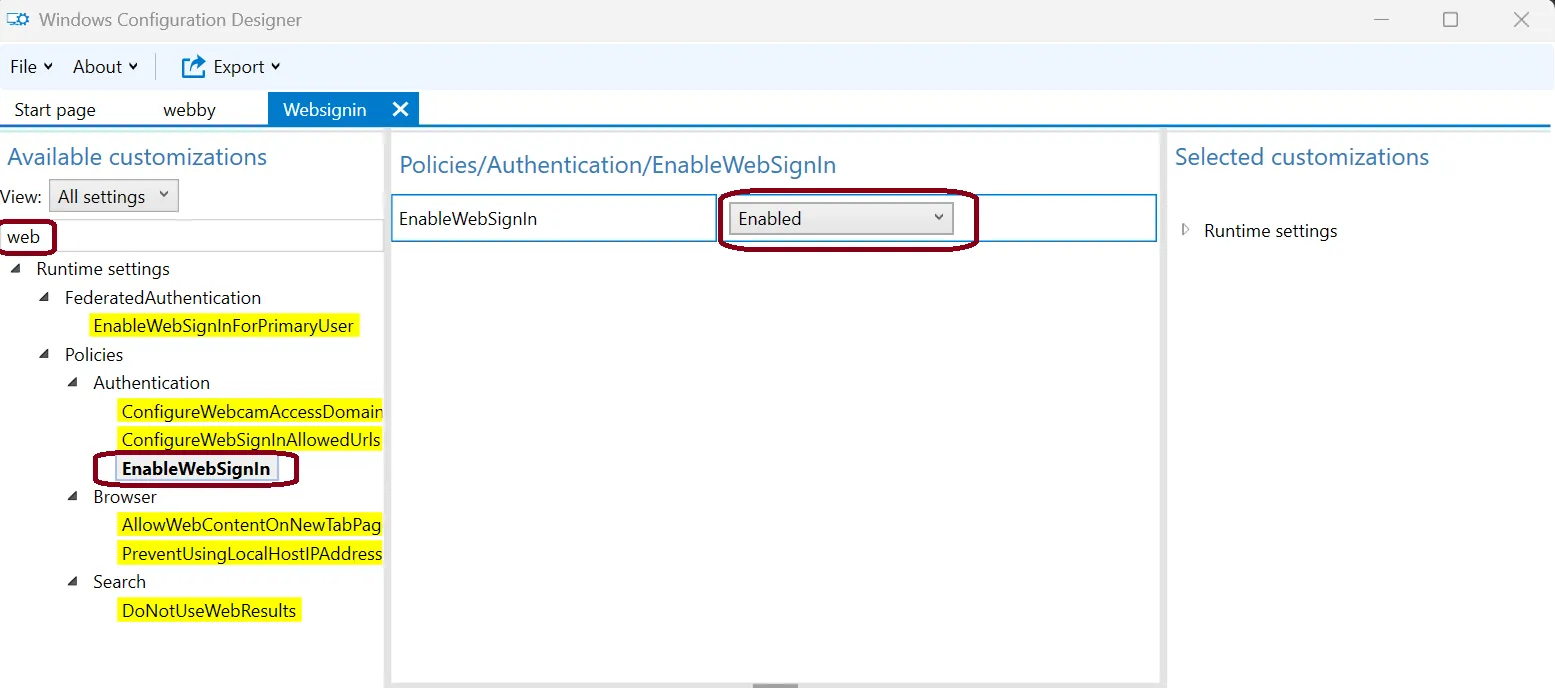The width and height of the screenshot is (1555, 688).
Task: Click the search box containing 'web'
Action: [x=192, y=237]
